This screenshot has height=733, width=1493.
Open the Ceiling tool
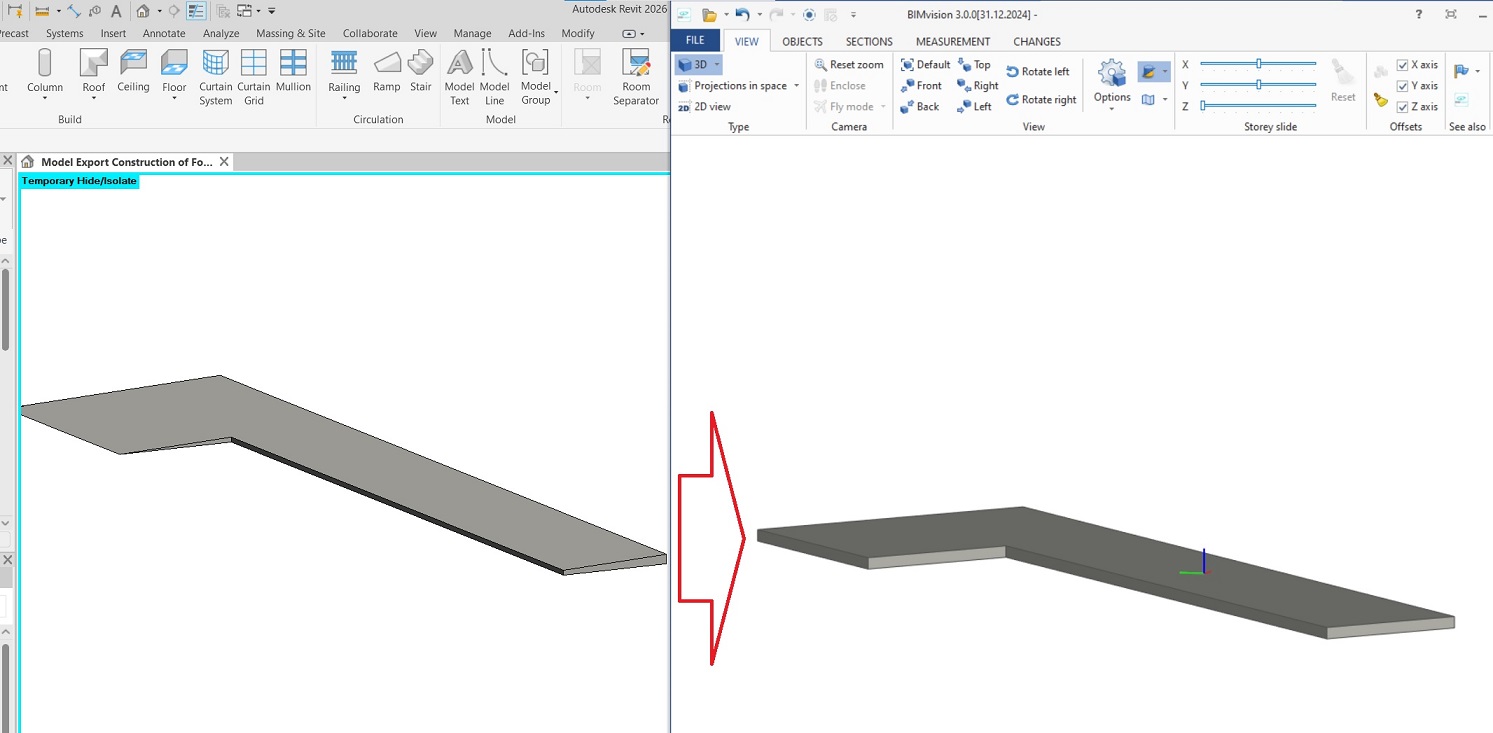[x=133, y=70]
